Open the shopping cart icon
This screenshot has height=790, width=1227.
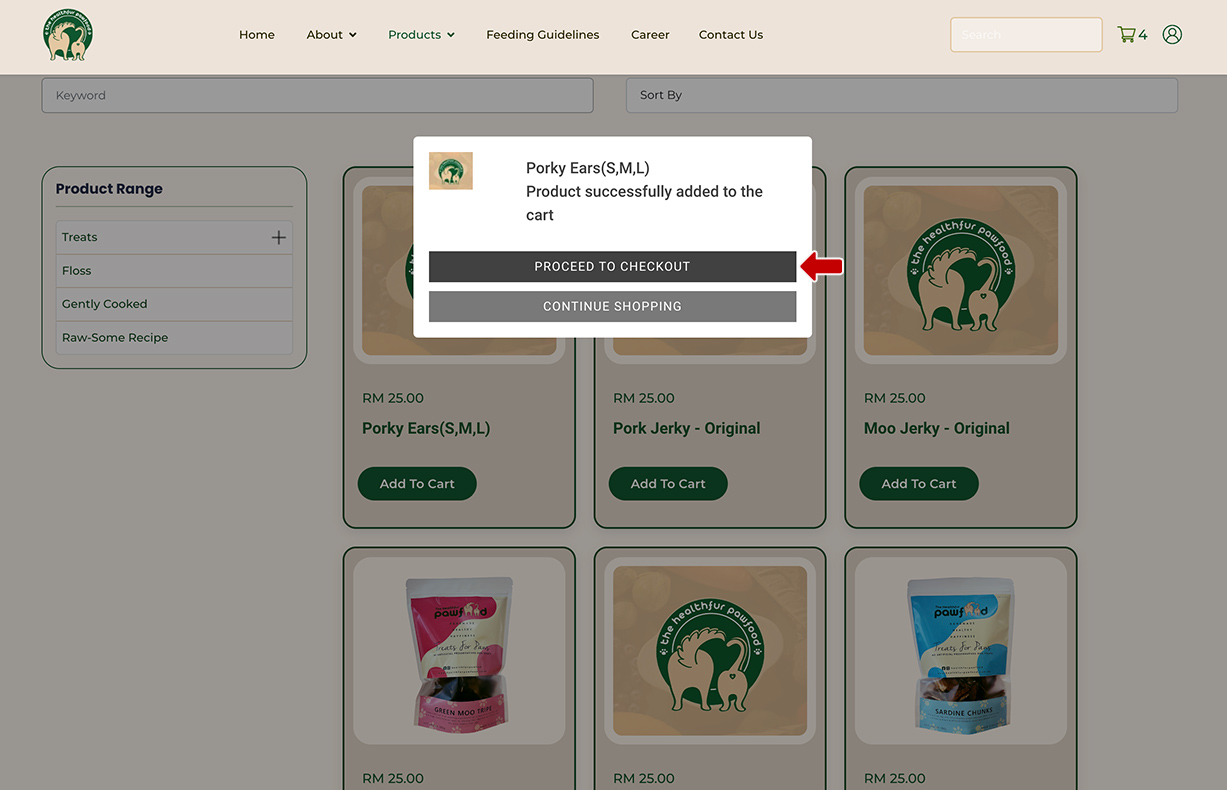pyautogui.click(x=1126, y=35)
